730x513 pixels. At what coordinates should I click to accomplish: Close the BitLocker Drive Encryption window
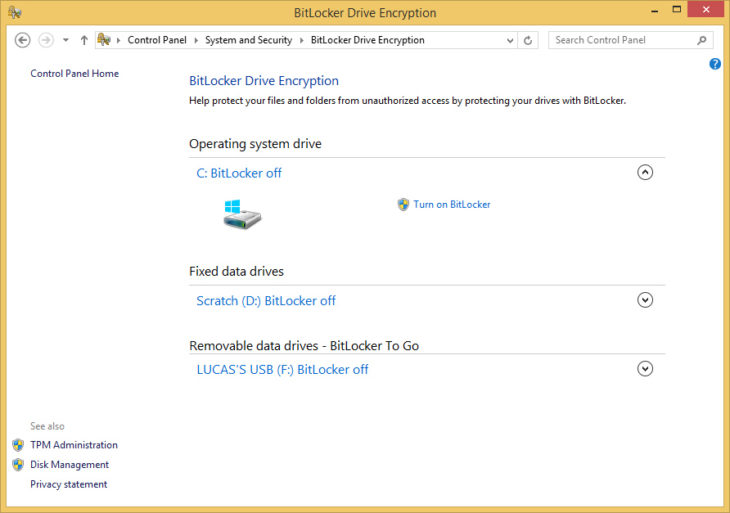(x=706, y=9)
